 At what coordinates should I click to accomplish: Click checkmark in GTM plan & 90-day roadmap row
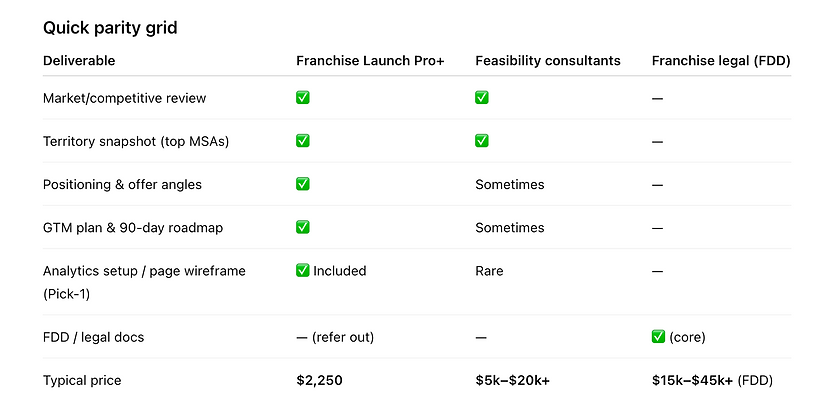tap(303, 227)
